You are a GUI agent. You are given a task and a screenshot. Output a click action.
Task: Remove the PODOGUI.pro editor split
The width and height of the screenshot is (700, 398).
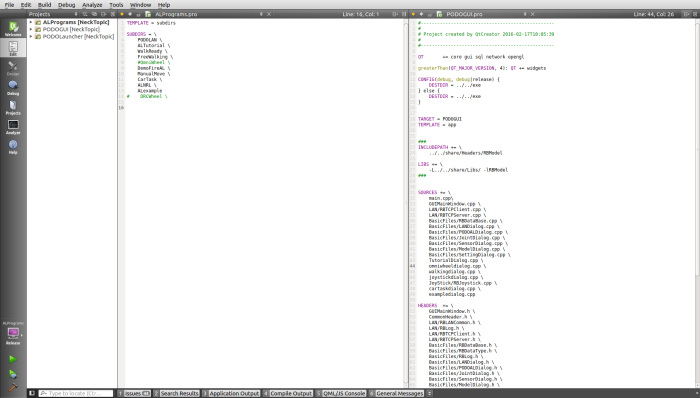pos(695,14)
